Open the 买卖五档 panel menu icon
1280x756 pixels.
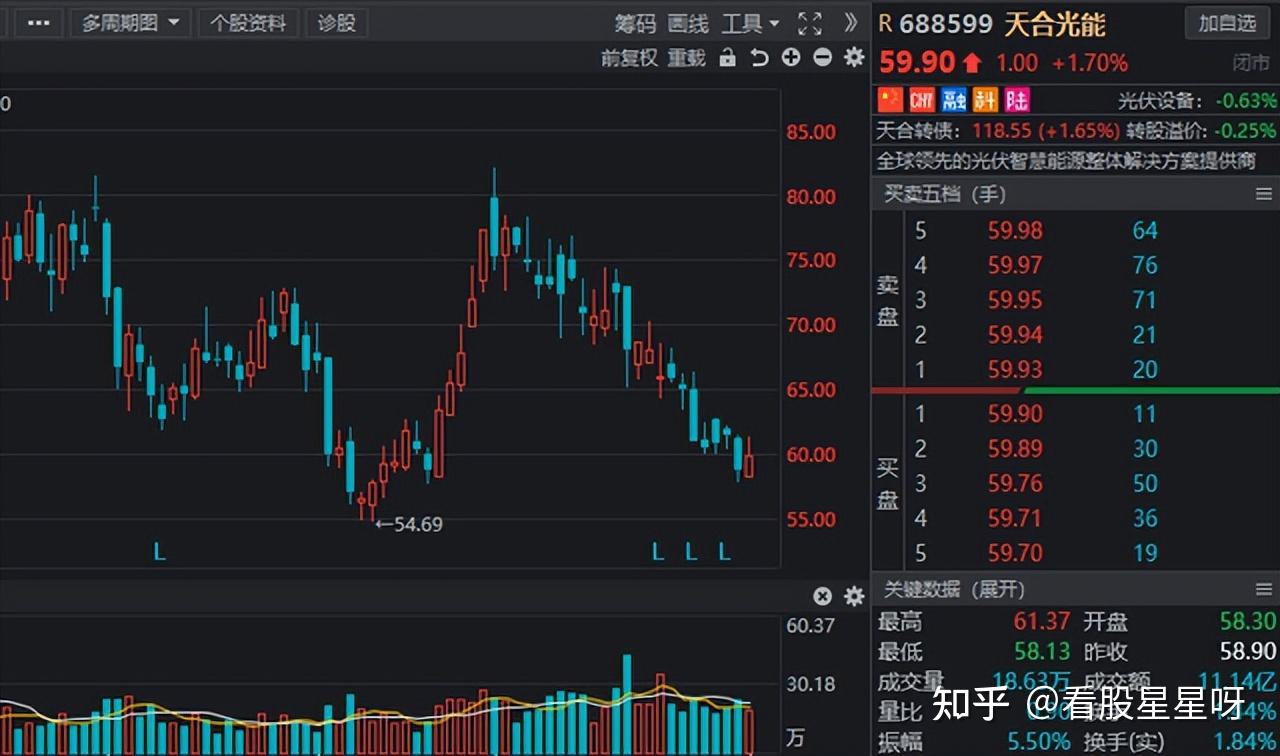click(x=1264, y=194)
